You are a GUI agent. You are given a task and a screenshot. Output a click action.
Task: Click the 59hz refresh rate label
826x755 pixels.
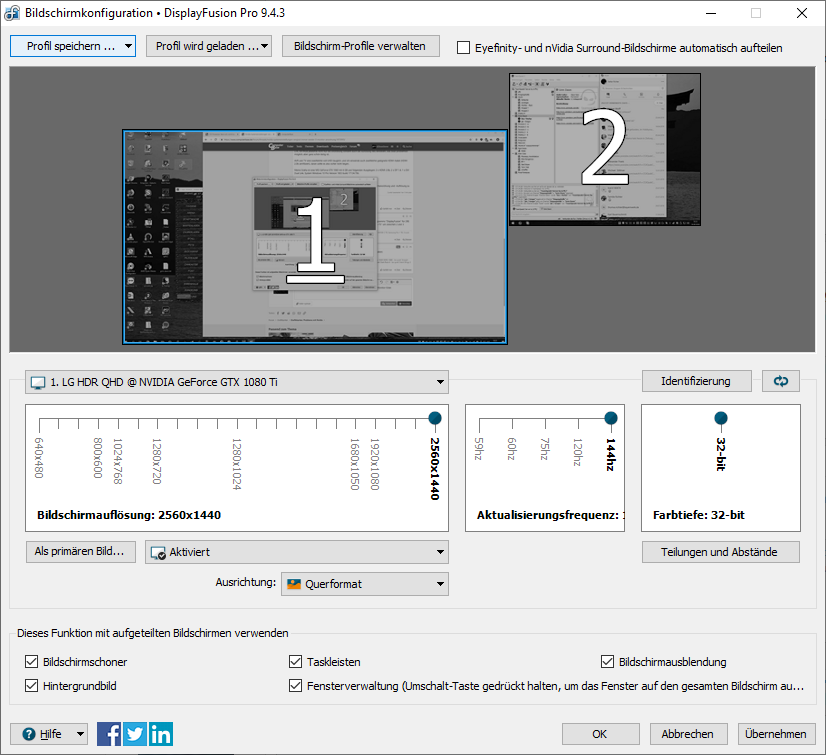[x=478, y=449]
